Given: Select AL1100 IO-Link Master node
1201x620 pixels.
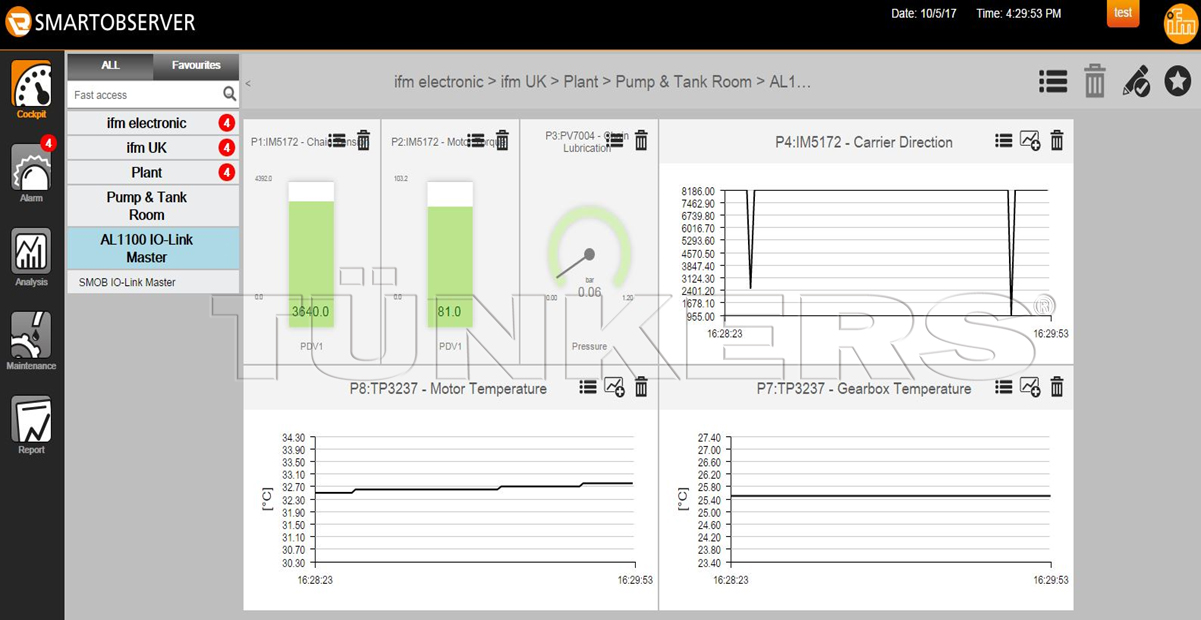Looking at the screenshot, I should pyautogui.click(x=153, y=248).
